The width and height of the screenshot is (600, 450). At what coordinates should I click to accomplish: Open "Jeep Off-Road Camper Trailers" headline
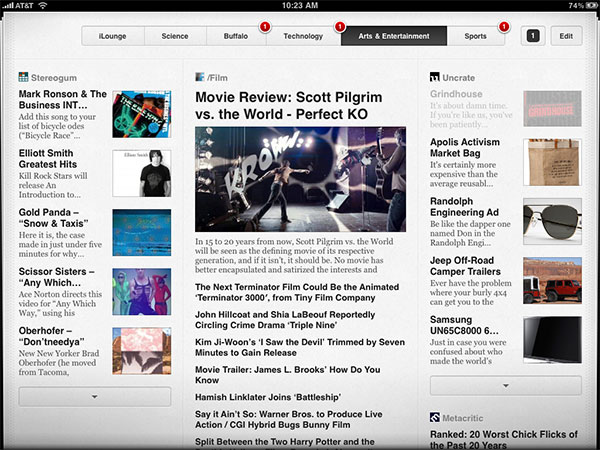click(x=465, y=266)
